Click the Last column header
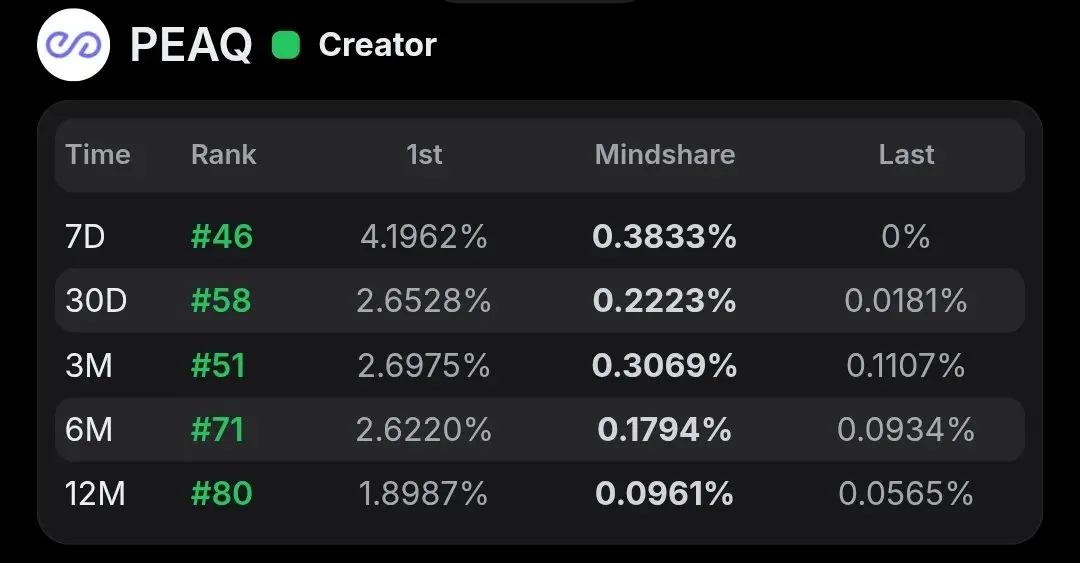Viewport: 1080px width, 563px height. click(x=906, y=154)
